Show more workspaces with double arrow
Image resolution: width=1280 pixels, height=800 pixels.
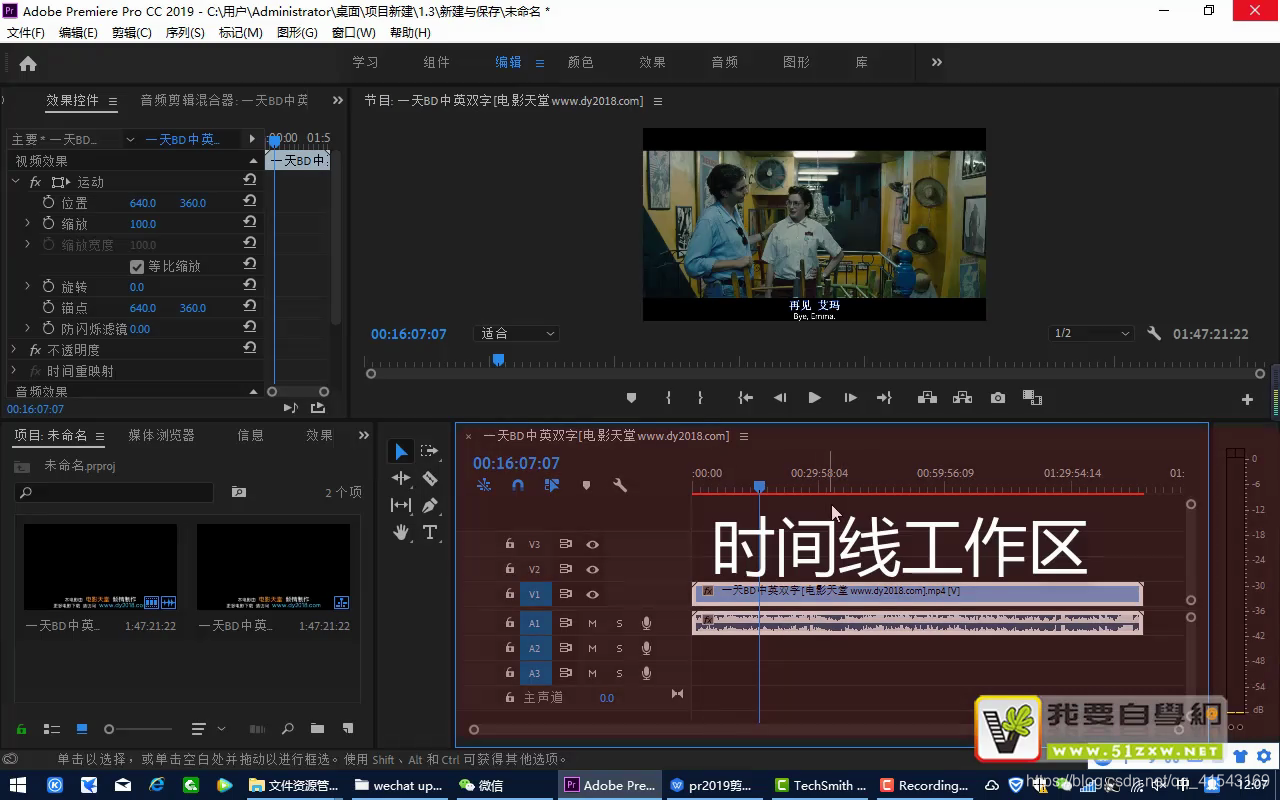tap(937, 62)
